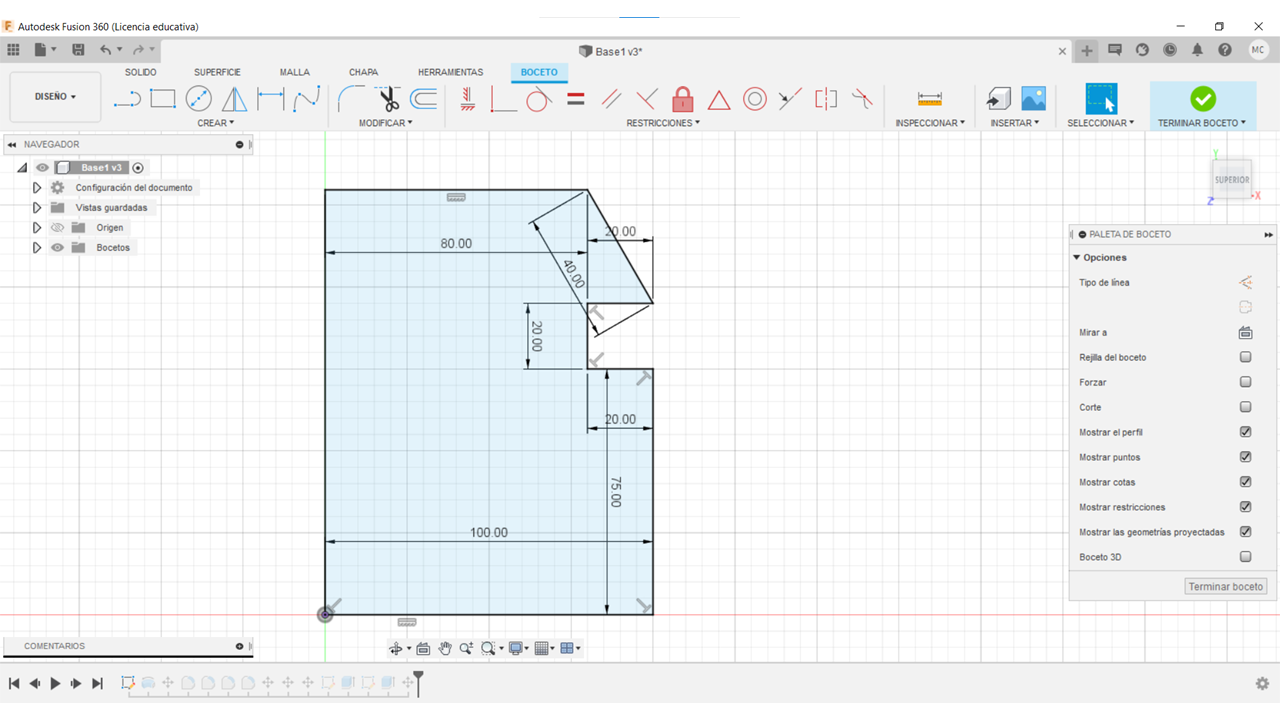The width and height of the screenshot is (1280, 720).
Task: Enable the Boceto 3D checkbox
Action: [1246, 557]
